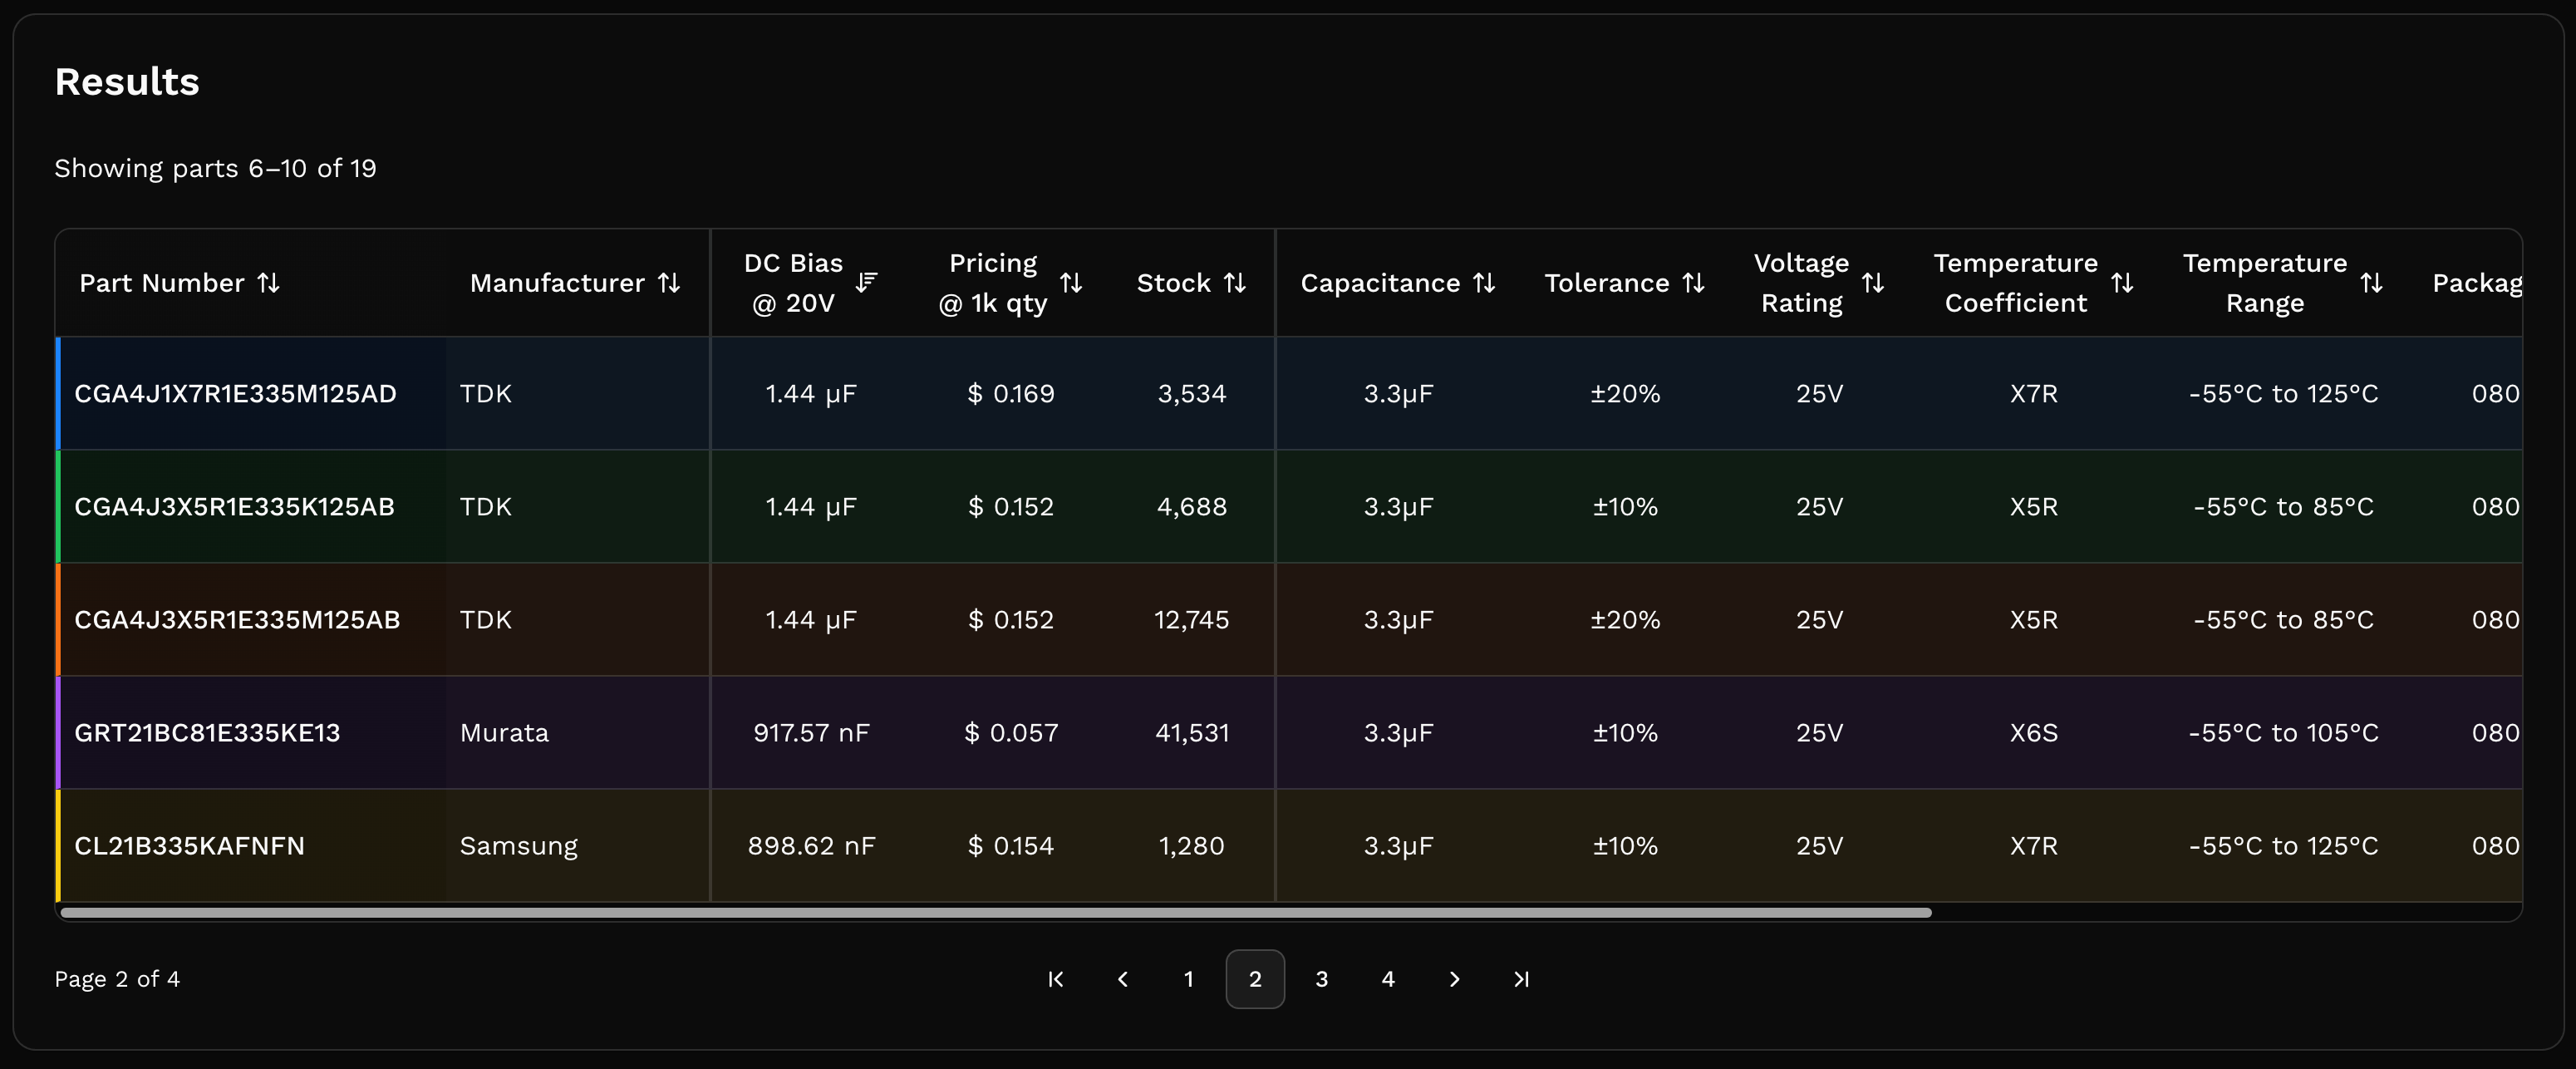Screen dimensions: 2576x1069
Task: Sort by Part Number column icon
Action: pyautogui.click(x=268, y=283)
